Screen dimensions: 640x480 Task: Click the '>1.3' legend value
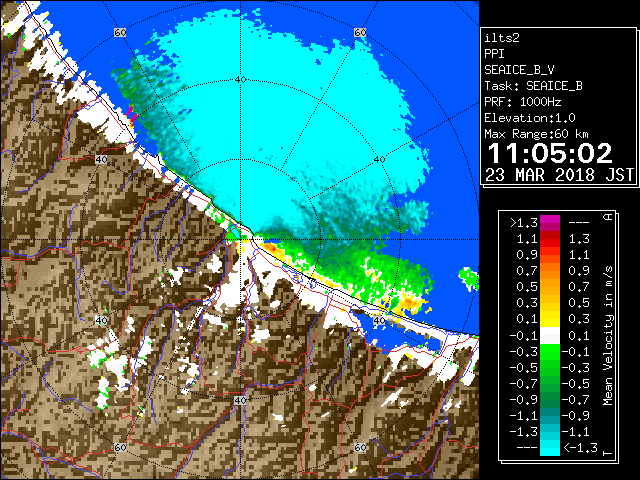click(x=523, y=223)
